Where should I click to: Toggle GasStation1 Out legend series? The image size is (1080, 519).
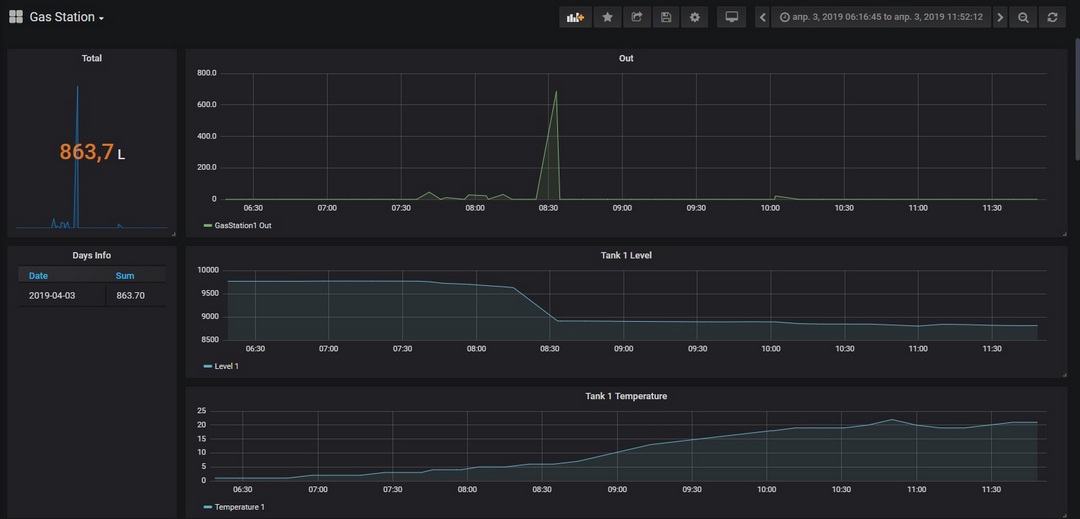tap(242, 225)
